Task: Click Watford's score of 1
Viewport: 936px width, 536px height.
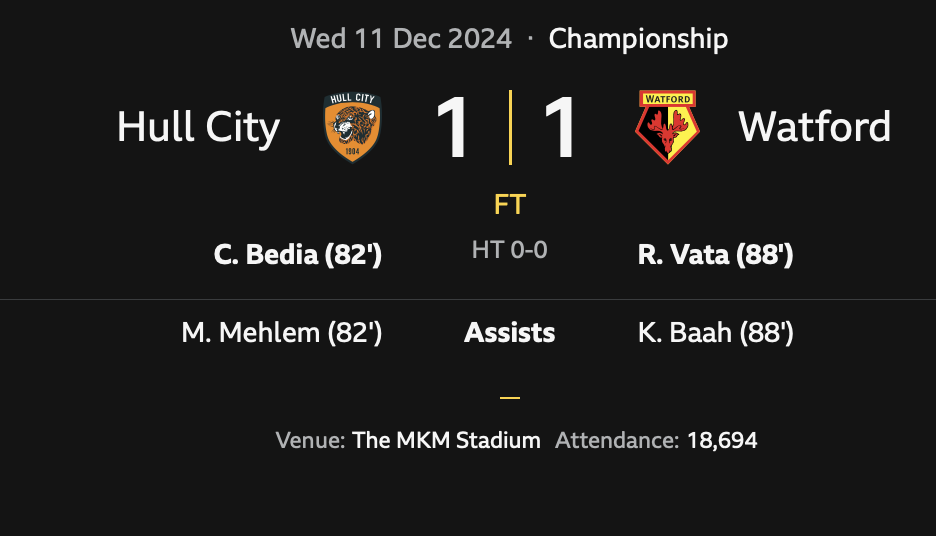Action: (x=561, y=127)
